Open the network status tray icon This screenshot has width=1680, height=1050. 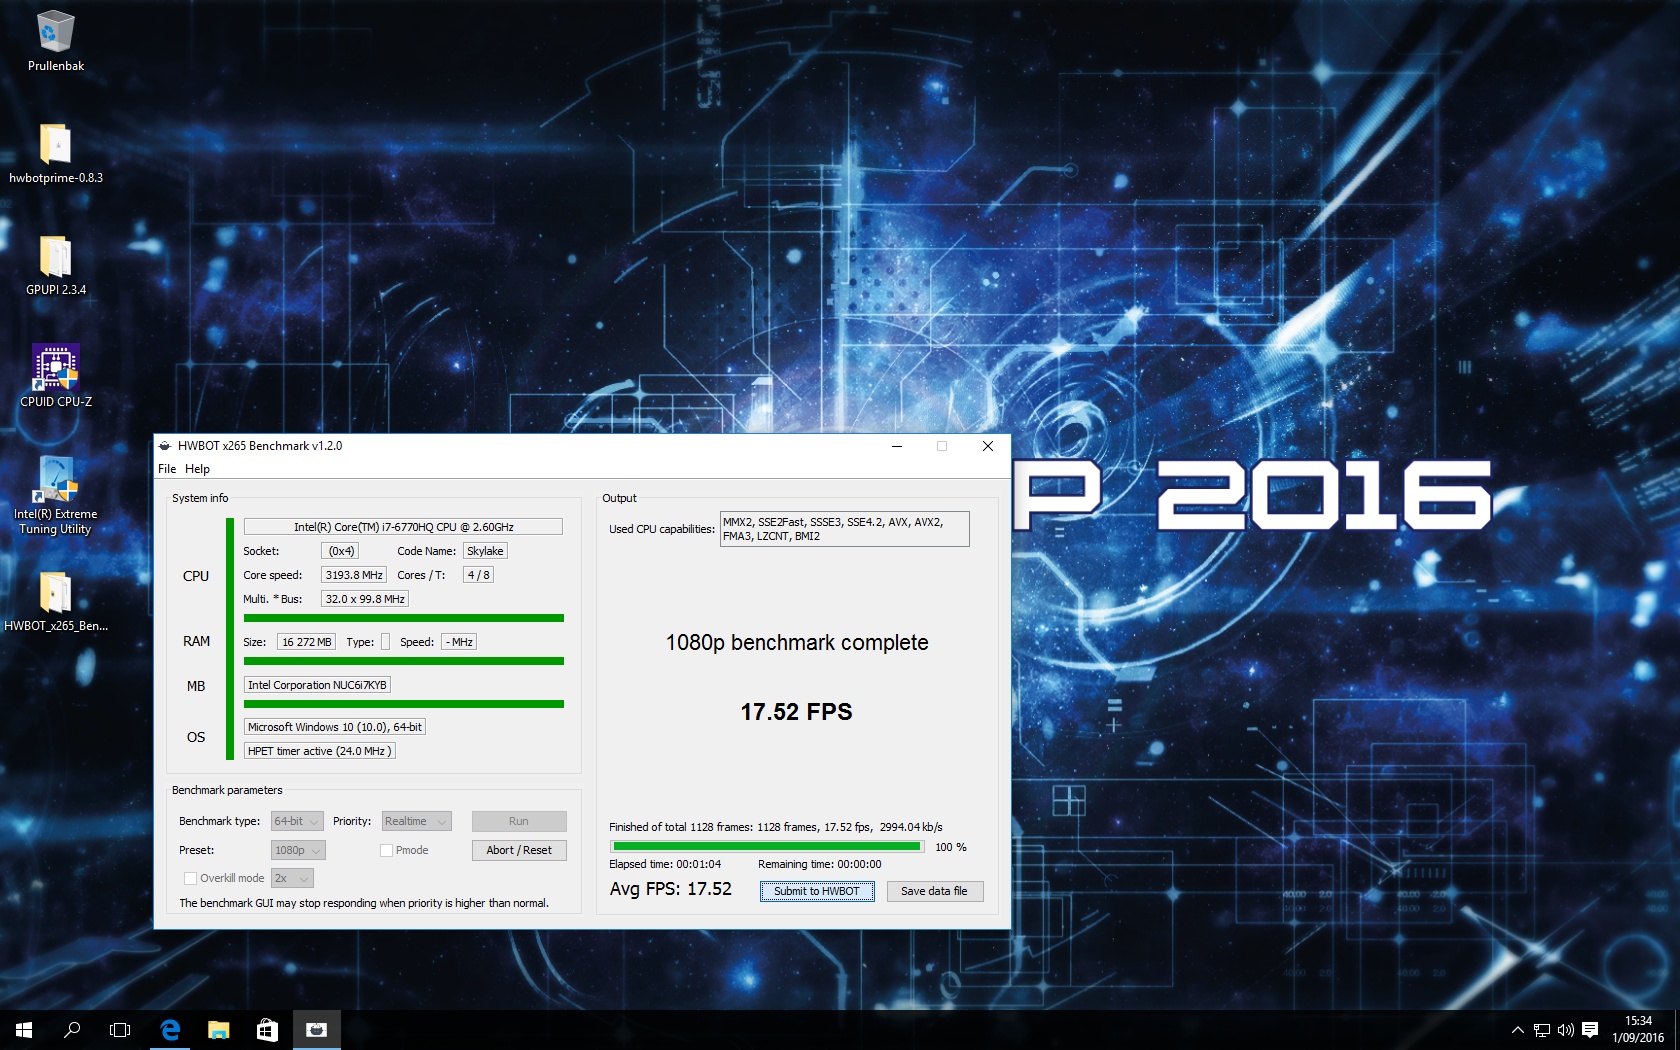pos(1542,1030)
